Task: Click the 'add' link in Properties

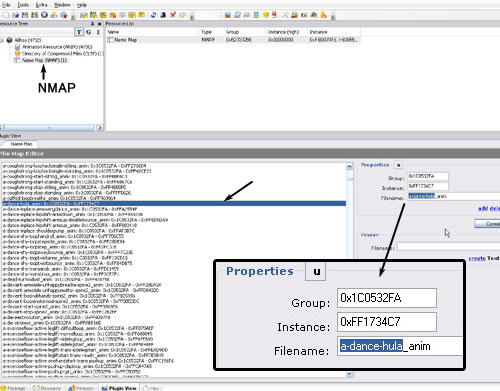Action: (x=483, y=208)
